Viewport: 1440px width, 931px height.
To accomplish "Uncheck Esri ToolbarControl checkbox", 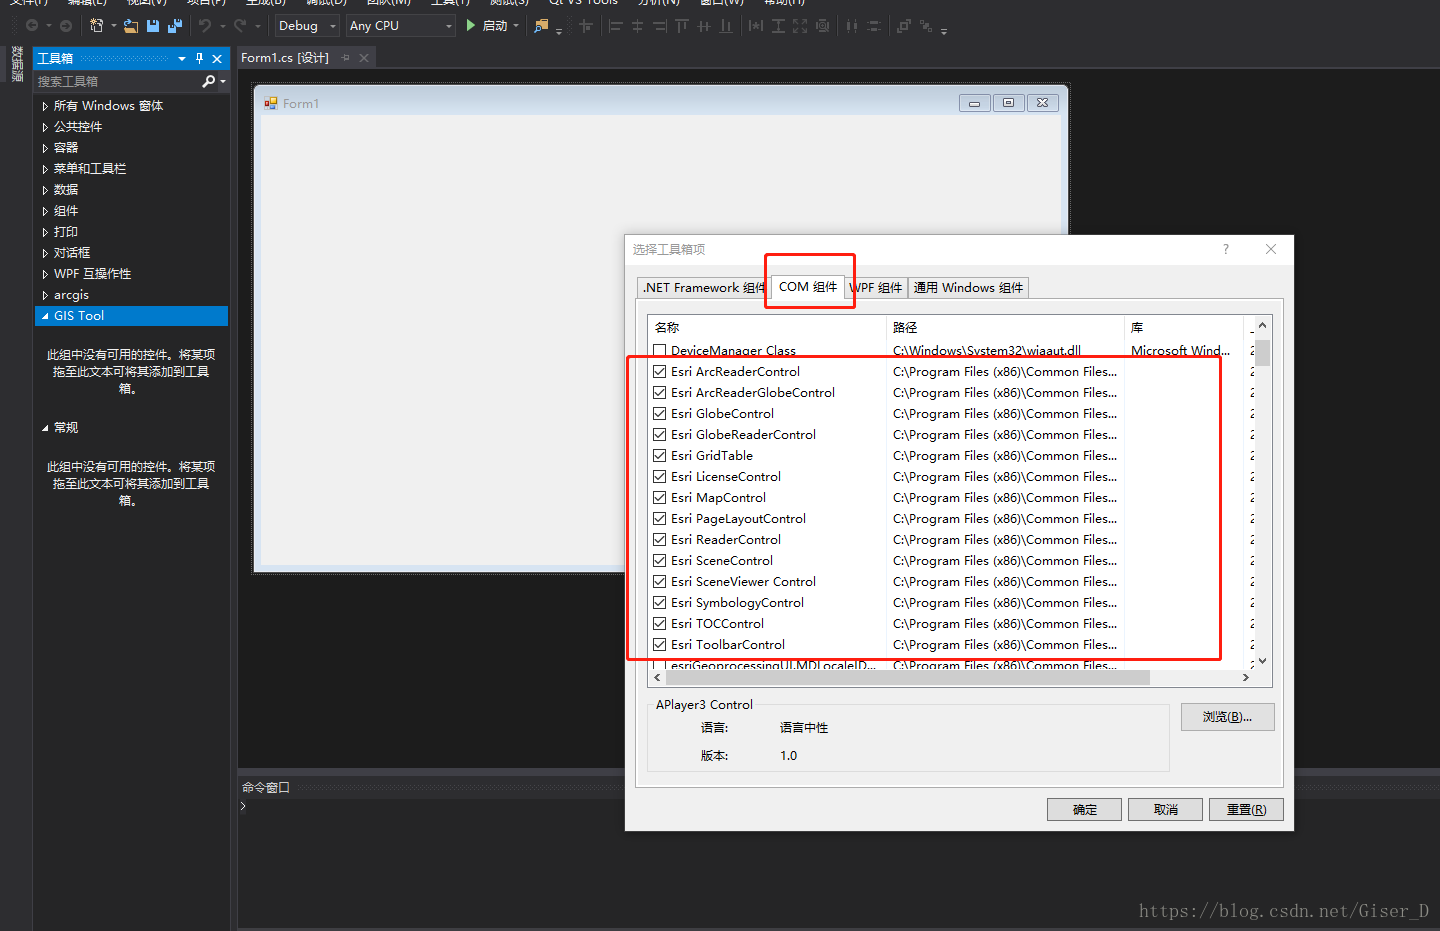I will 659,645.
